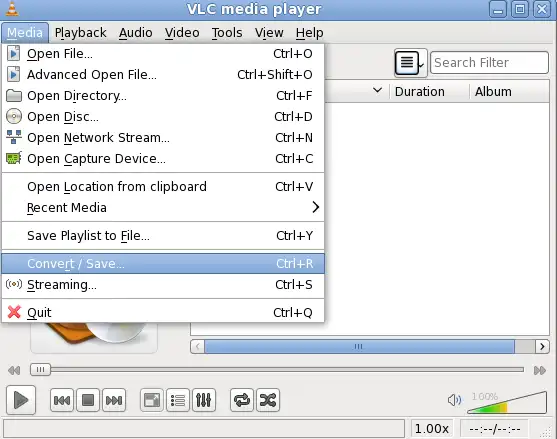Click the horizontal playlist scrollbar thumb
Image resolution: width=557 pixels, height=439 pixels.
[x=359, y=346]
